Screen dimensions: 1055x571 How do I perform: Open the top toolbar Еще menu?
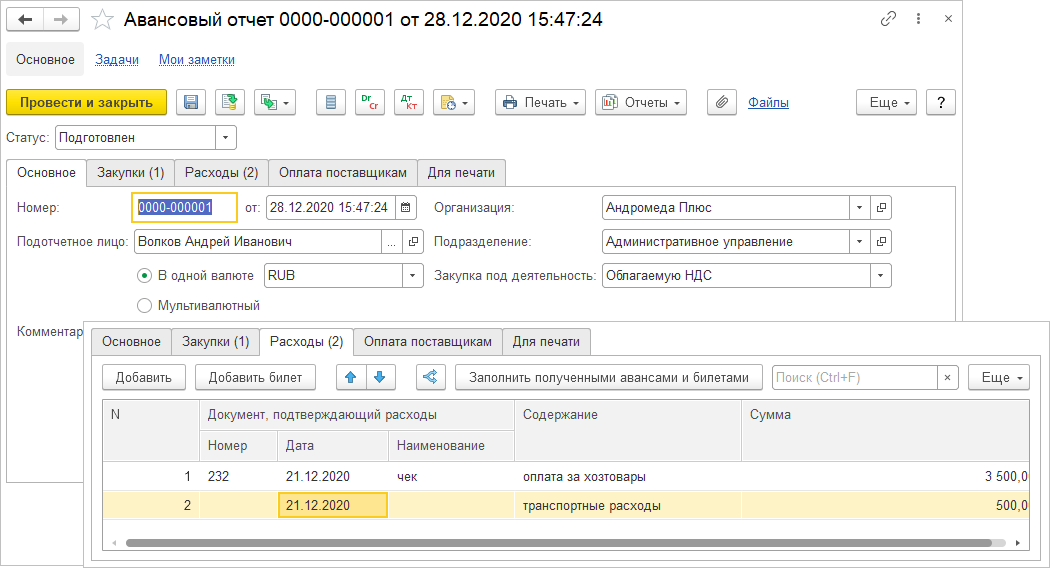886,102
